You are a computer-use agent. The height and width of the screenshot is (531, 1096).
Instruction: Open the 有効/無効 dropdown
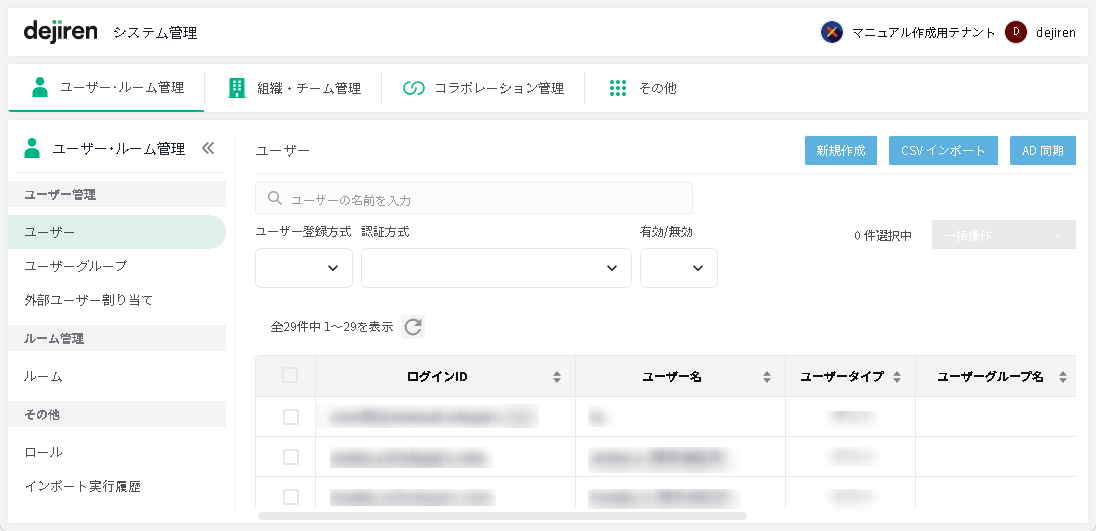click(x=679, y=268)
